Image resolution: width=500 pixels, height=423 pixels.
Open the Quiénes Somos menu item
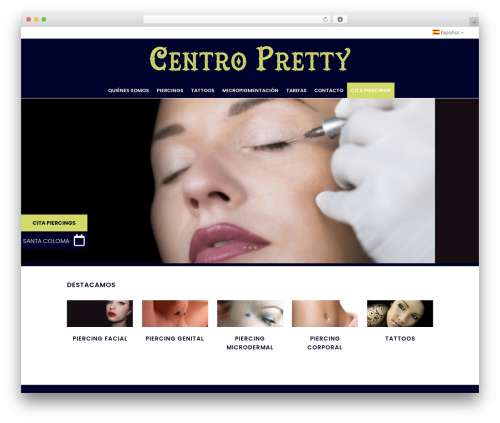point(128,90)
